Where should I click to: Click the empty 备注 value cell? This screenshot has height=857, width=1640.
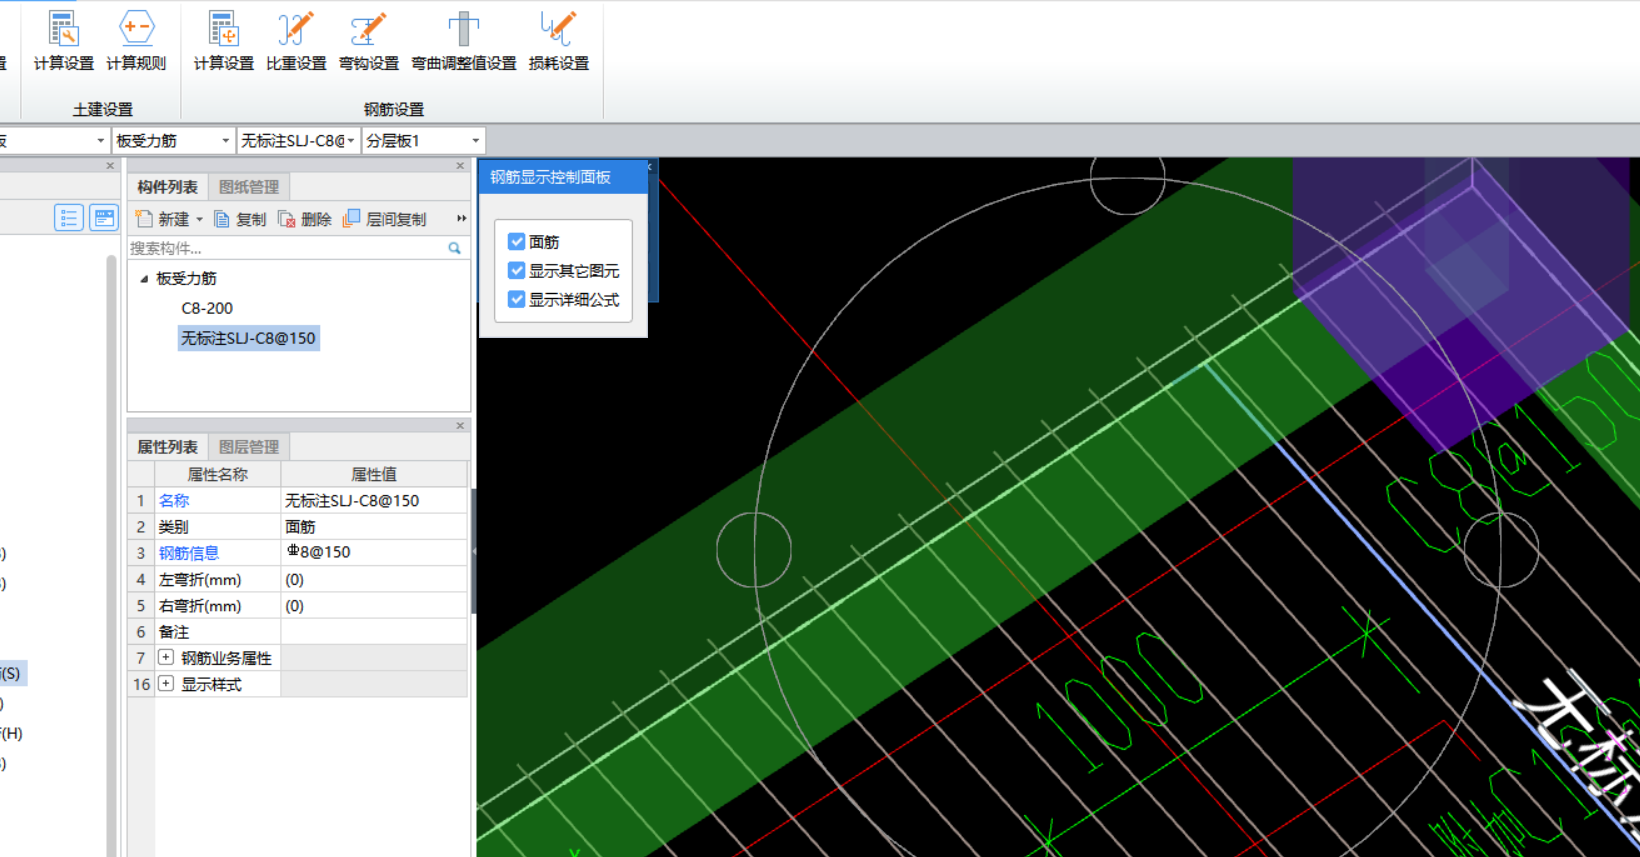point(374,631)
